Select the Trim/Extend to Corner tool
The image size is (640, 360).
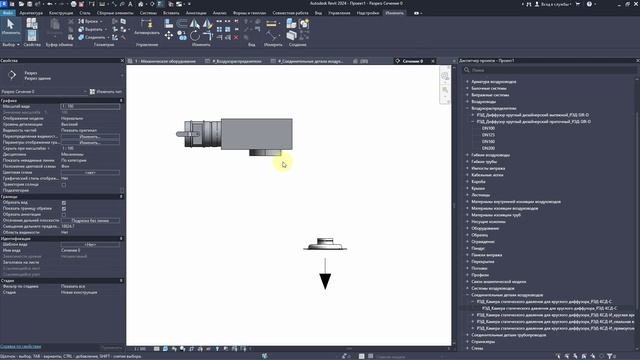(x=208, y=36)
